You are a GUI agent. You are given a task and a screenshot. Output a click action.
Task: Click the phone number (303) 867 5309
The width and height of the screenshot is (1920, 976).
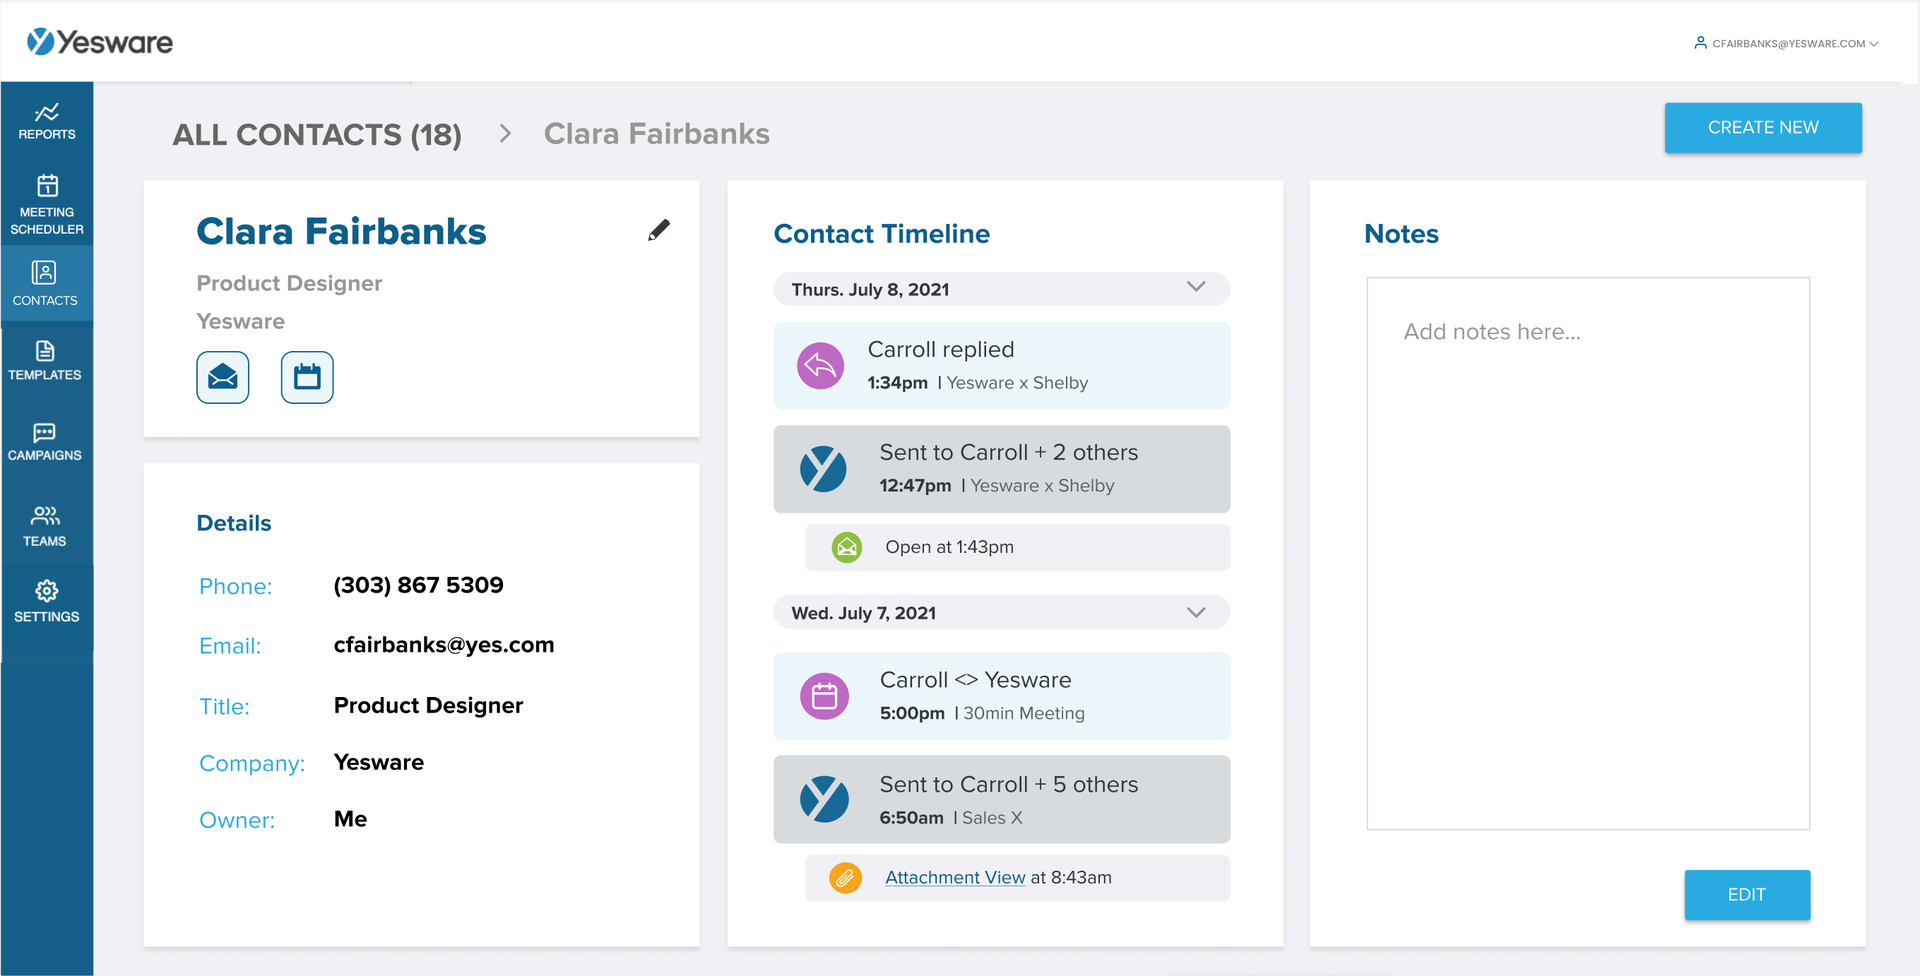[x=418, y=585]
